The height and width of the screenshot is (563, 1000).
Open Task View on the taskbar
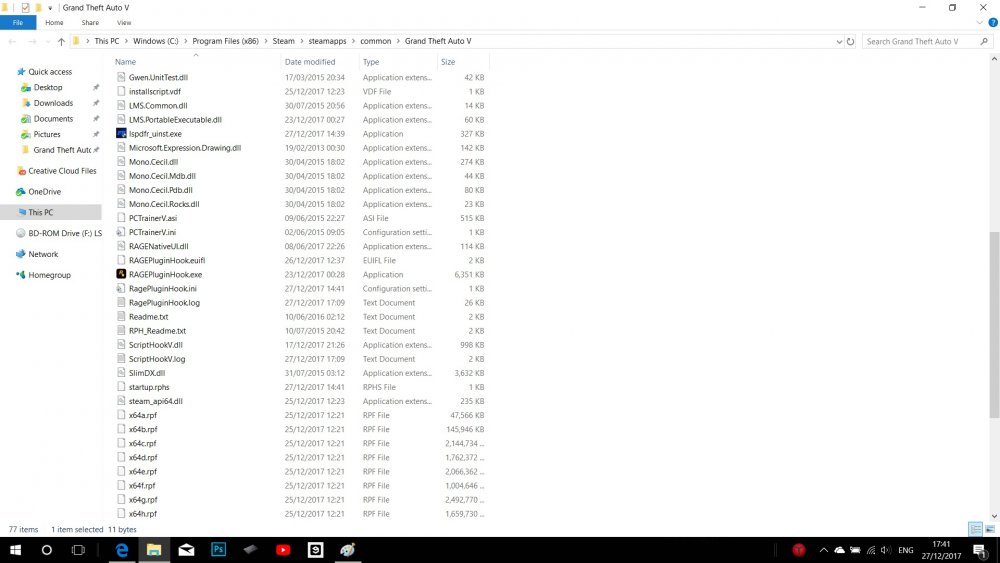click(x=78, y=550)
